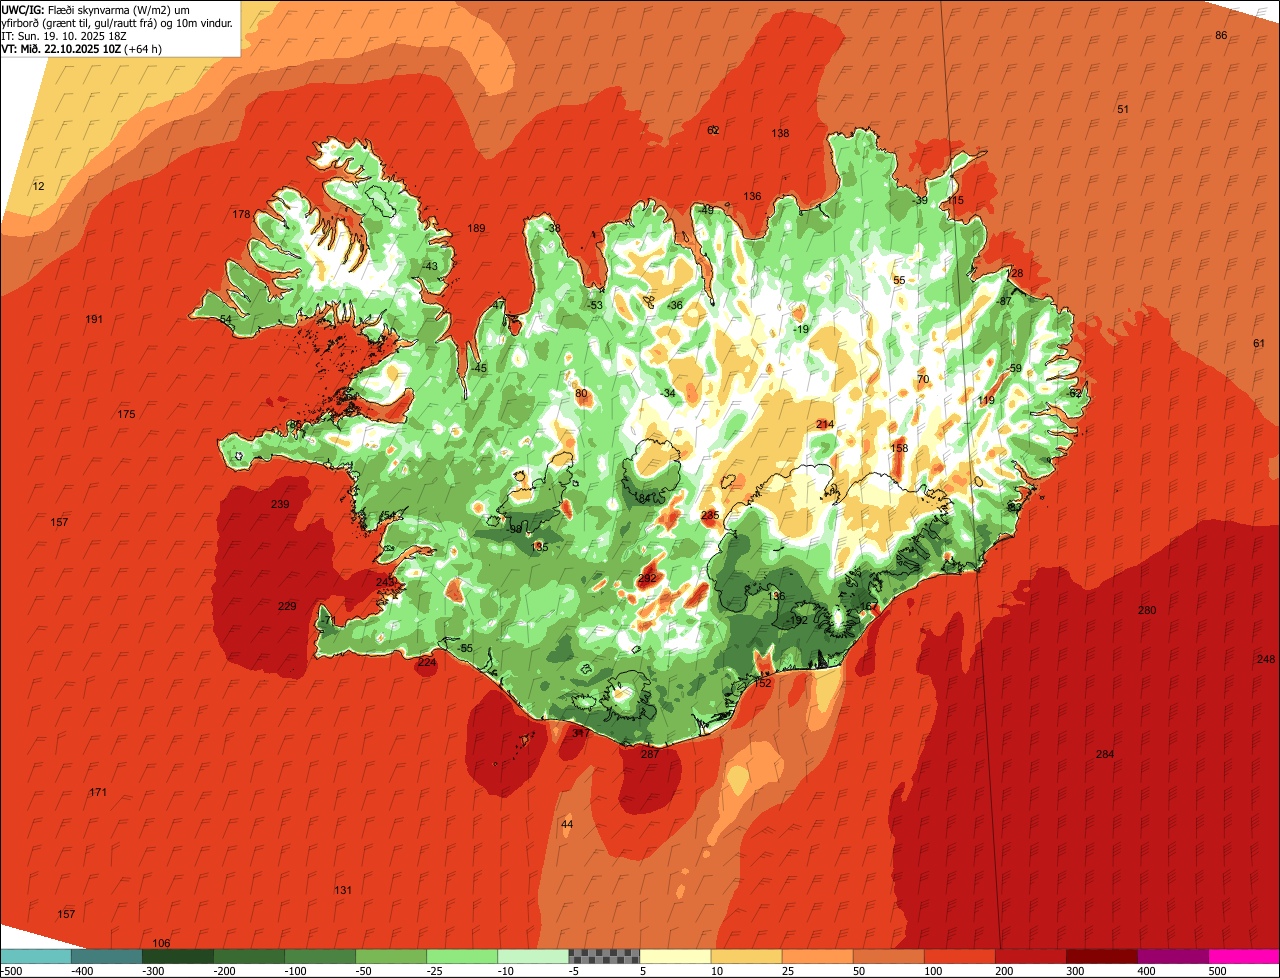Click the flux value -45 in west Iceland
Viewport: 1280px width, 978px height.
click(479, 369)
